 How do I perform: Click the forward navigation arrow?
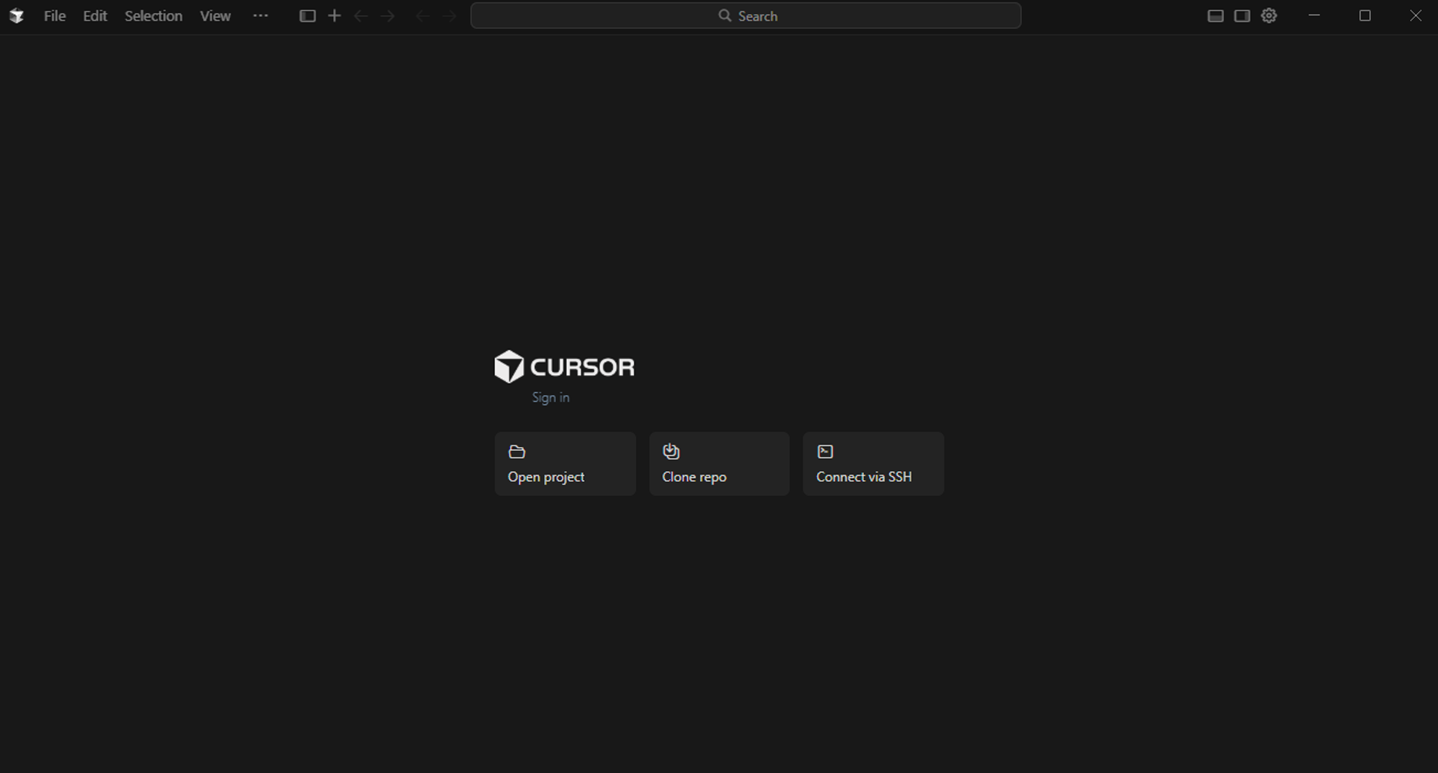(387, 15)
